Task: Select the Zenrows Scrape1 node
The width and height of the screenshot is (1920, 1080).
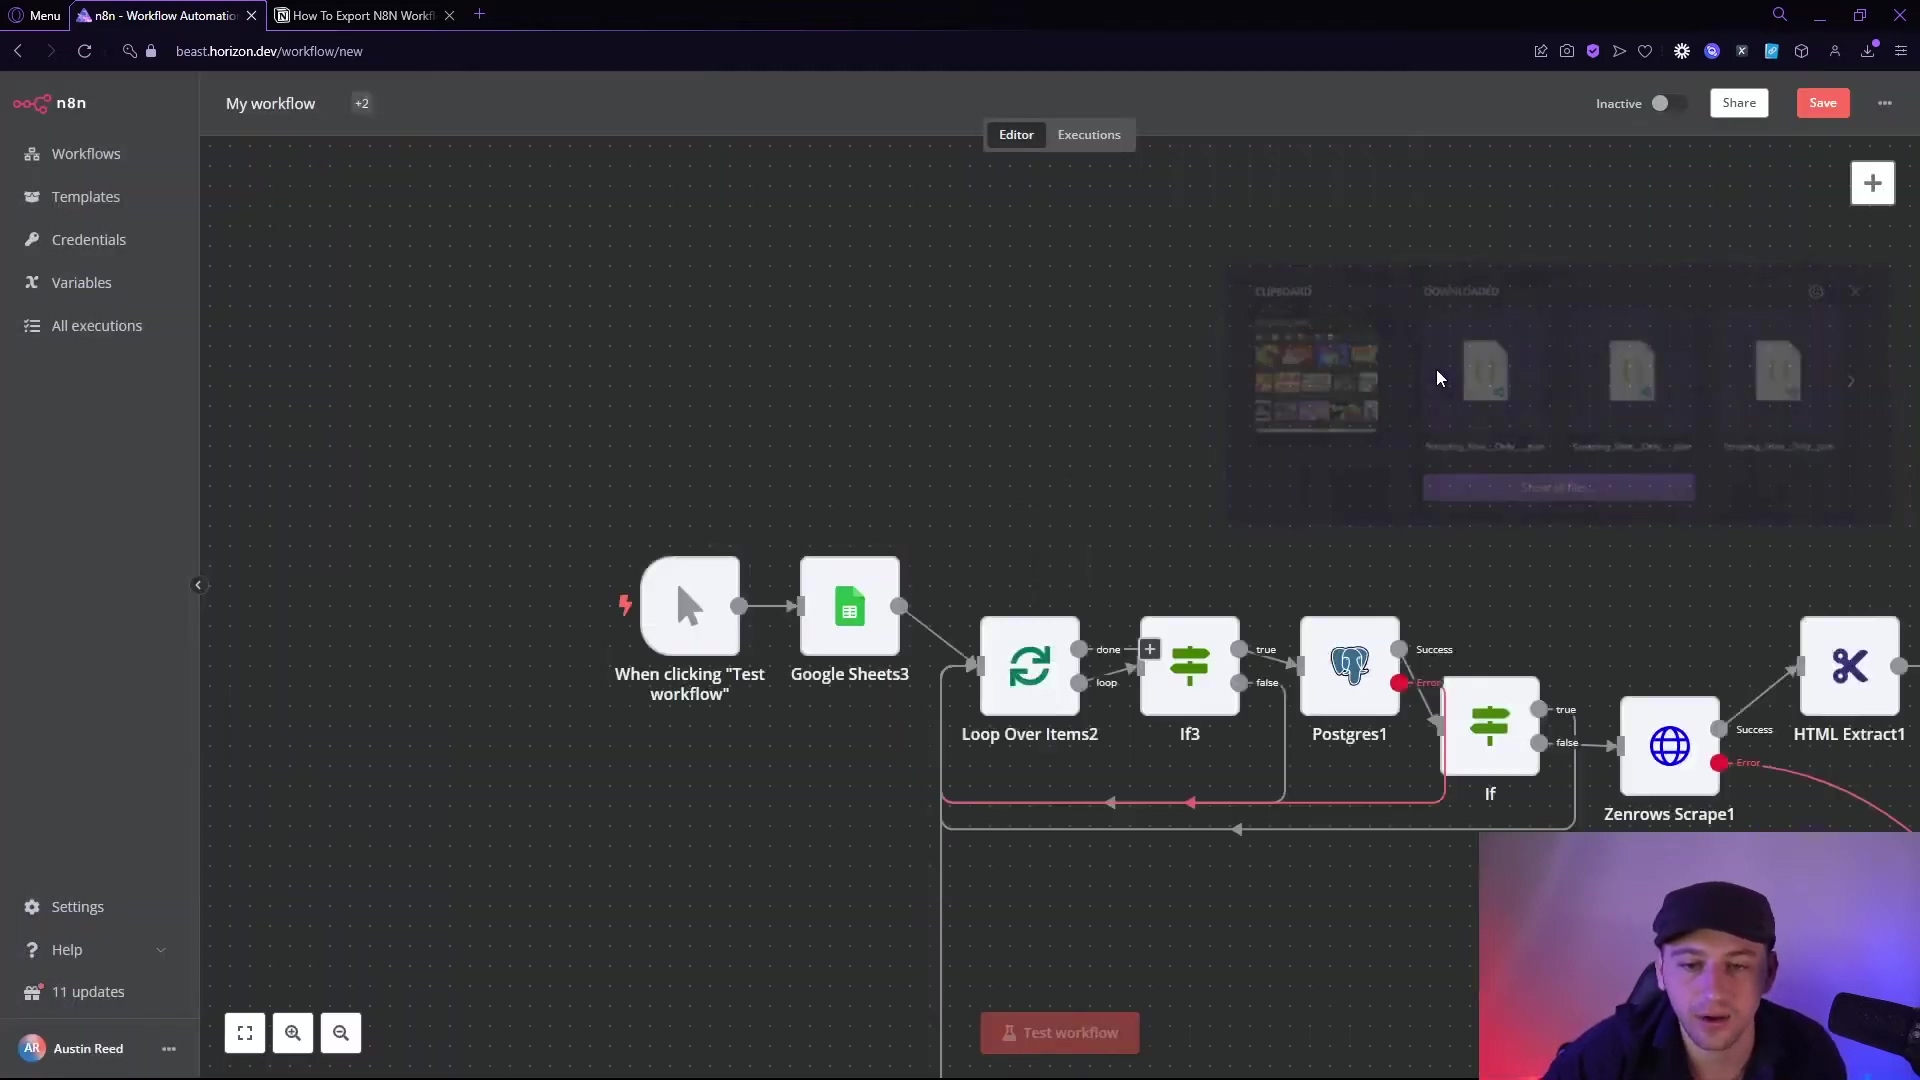Action: pyautogui.click(x=1670, y=746)
